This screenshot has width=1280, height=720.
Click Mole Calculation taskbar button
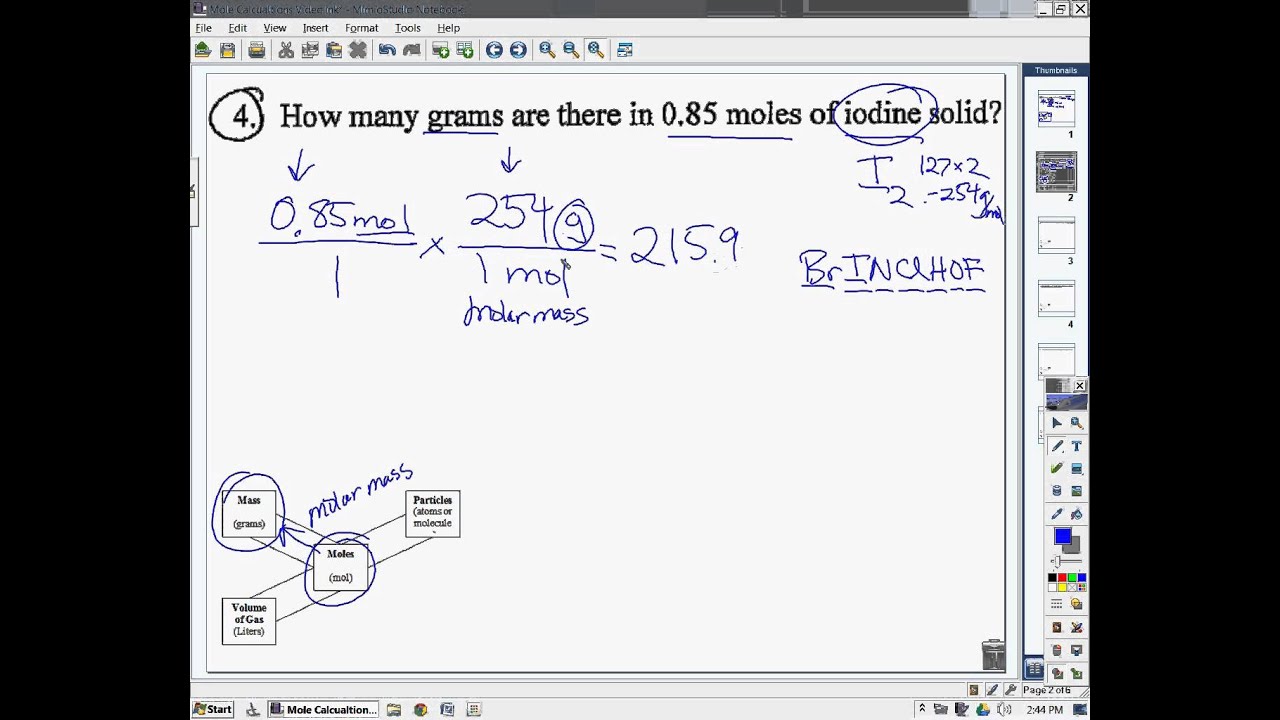click(323, 709)
